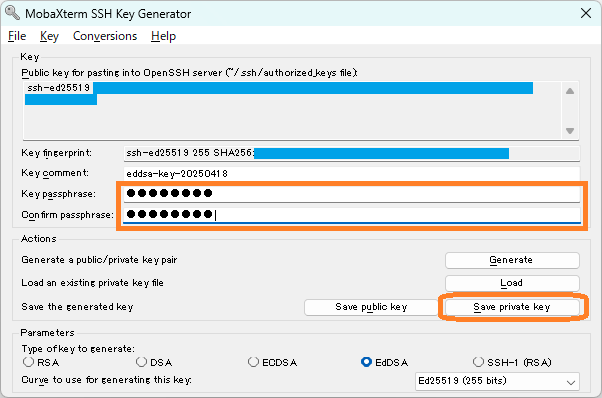Viewport: 602px width, 398px height.
Task: Click the Generate button
Action: pyautogui.click(x=512, y=260)
